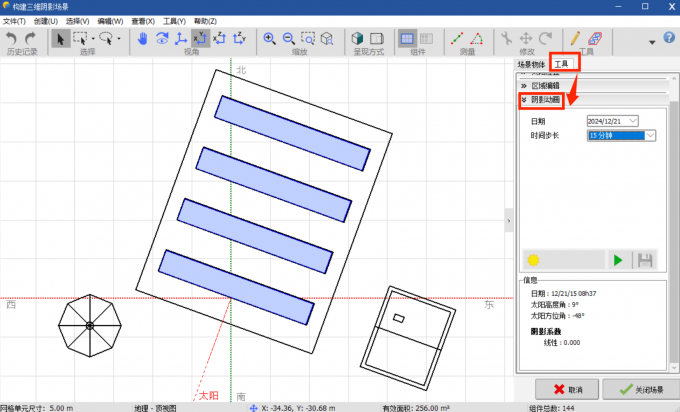Activate the orbit view eye icon
Viewport: 680px width, 412px height.
coord(161,38)
